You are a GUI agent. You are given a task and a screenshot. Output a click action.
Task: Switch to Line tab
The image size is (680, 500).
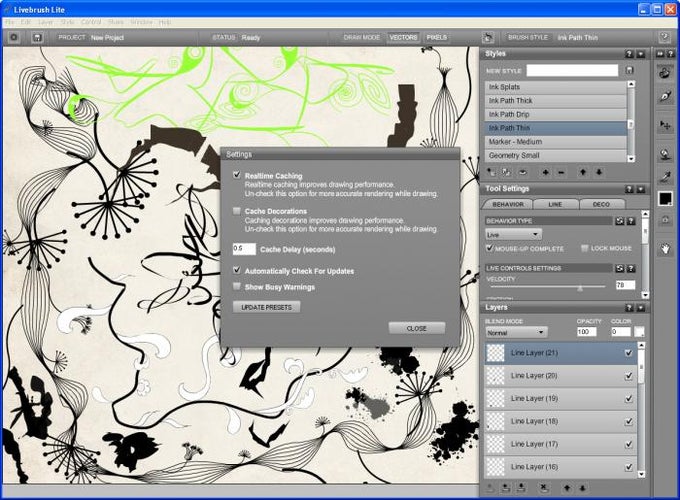pos(556,204)
